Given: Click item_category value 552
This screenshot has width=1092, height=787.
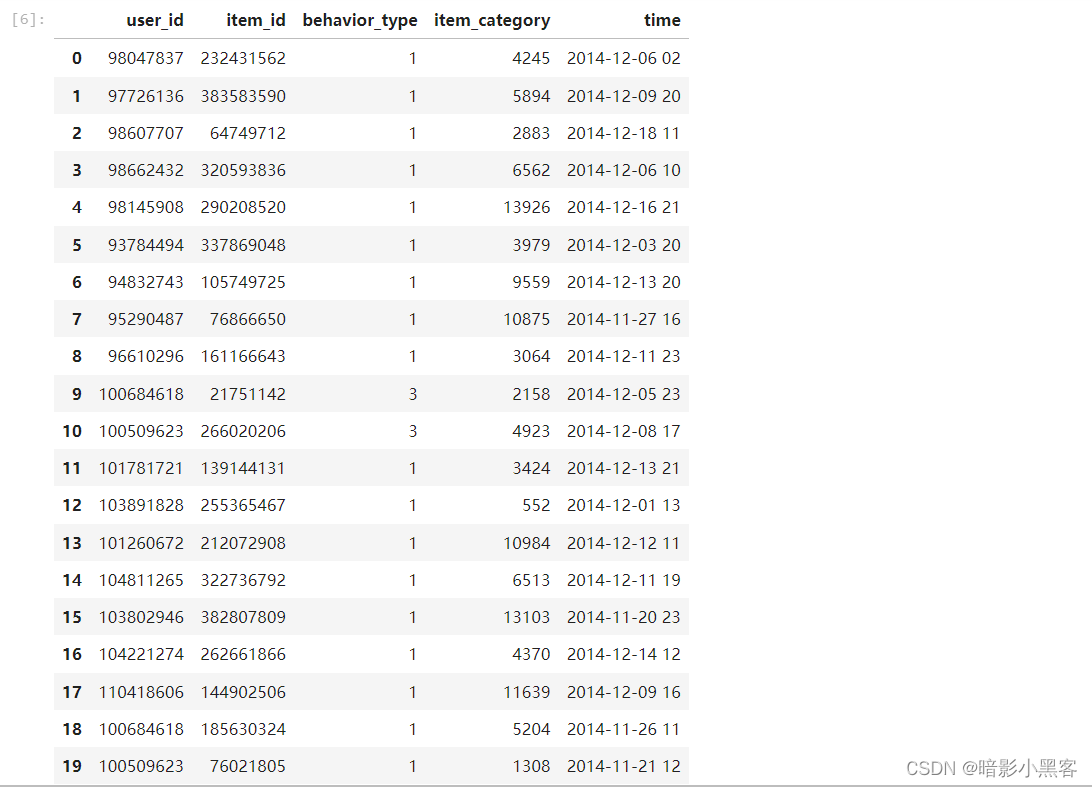Looking at the screenshot, I should coord(536,505).
